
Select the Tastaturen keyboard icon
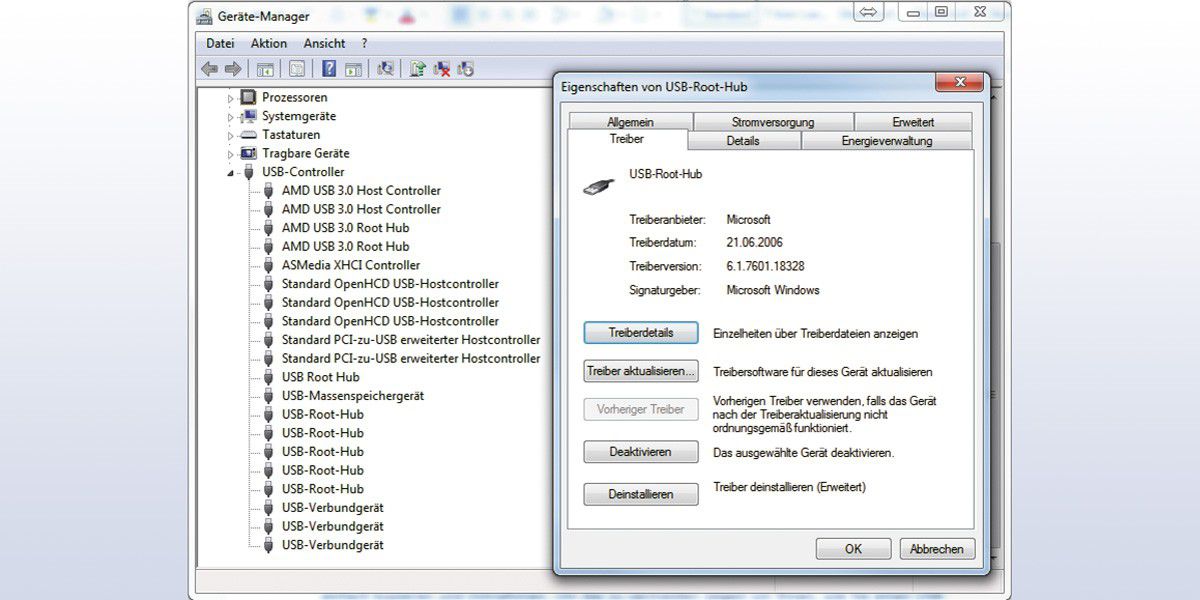point(249,135)
